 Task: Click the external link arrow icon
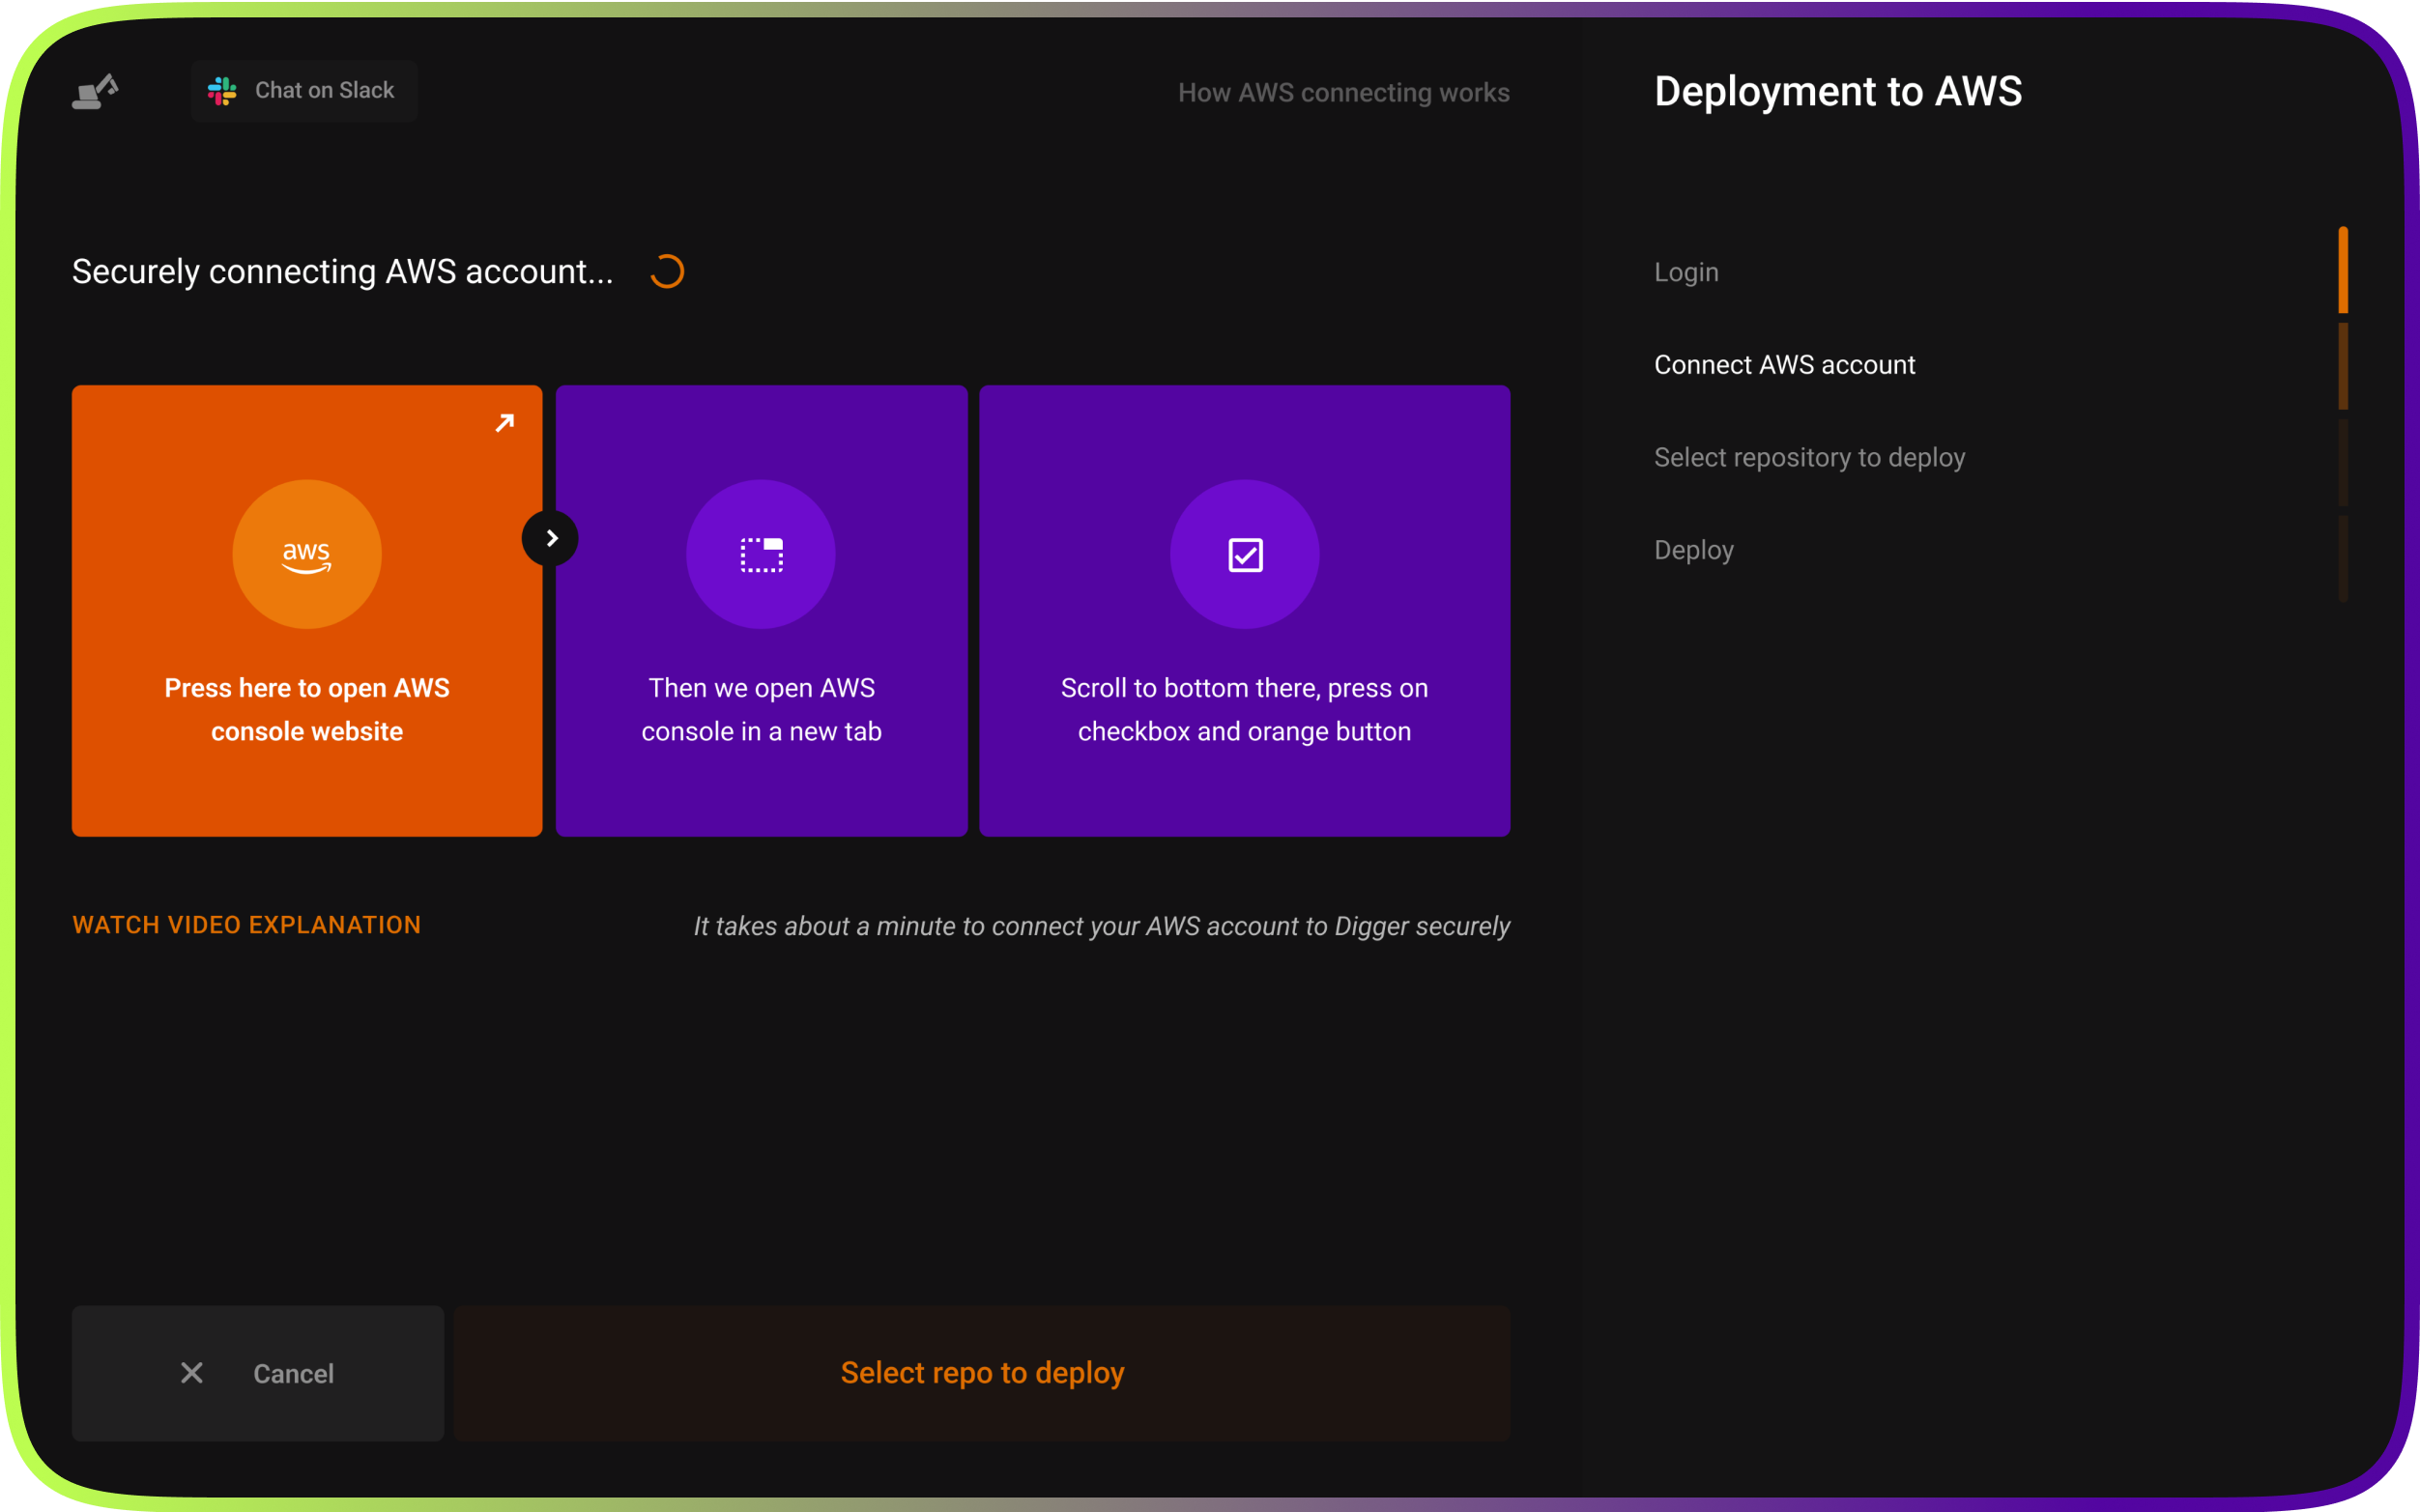[505, 423]
